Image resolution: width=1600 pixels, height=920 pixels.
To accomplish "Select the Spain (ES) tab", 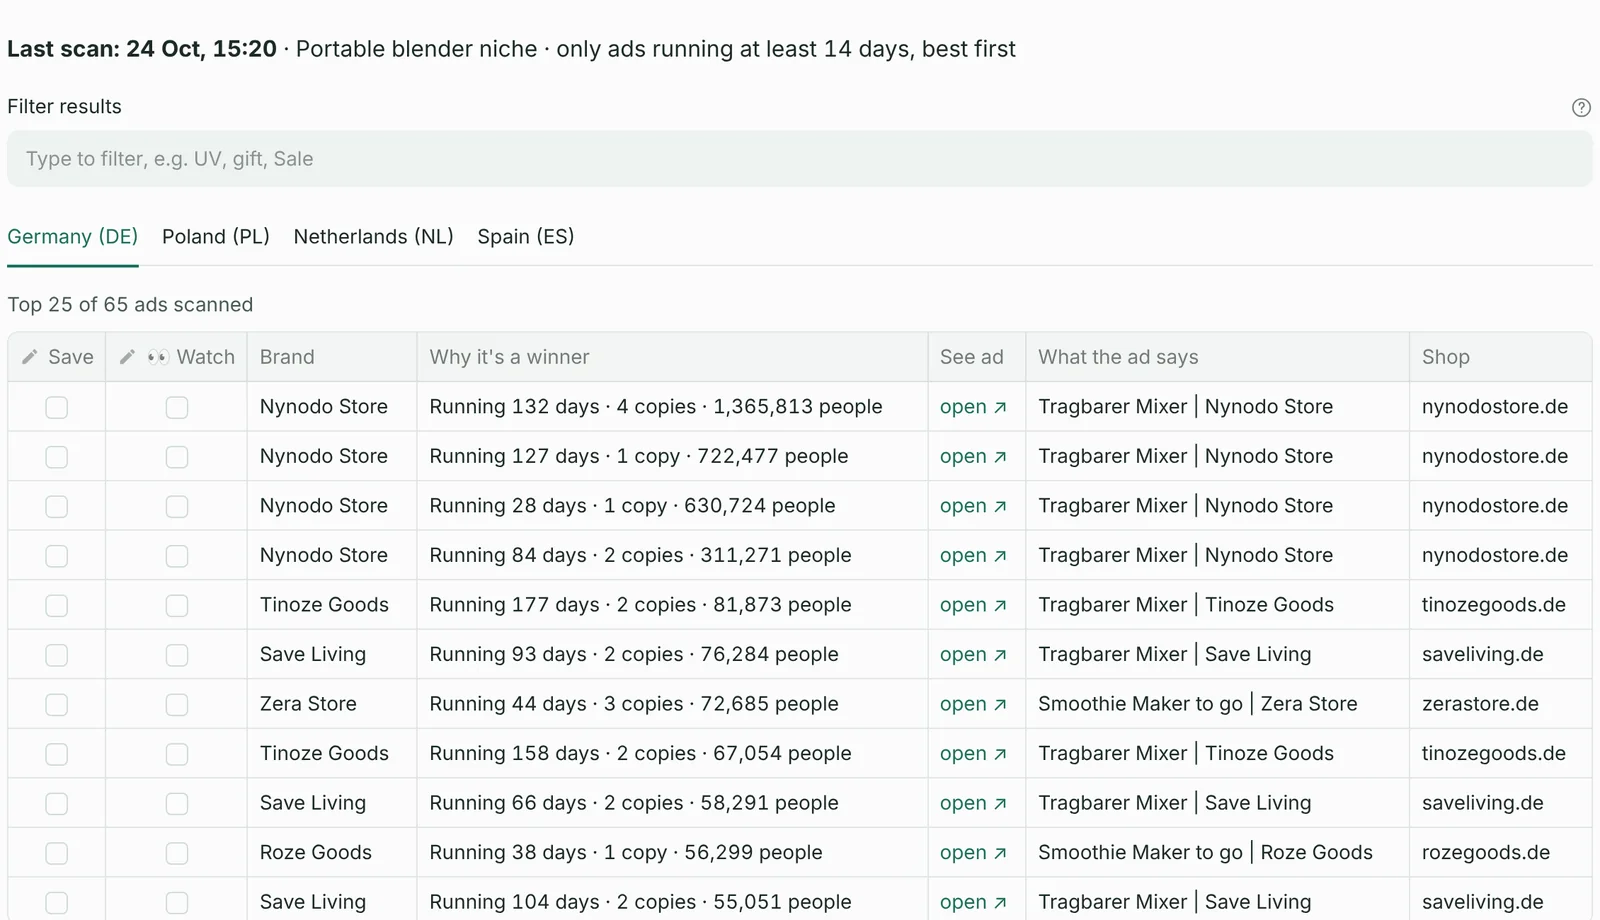I will 526,237.
